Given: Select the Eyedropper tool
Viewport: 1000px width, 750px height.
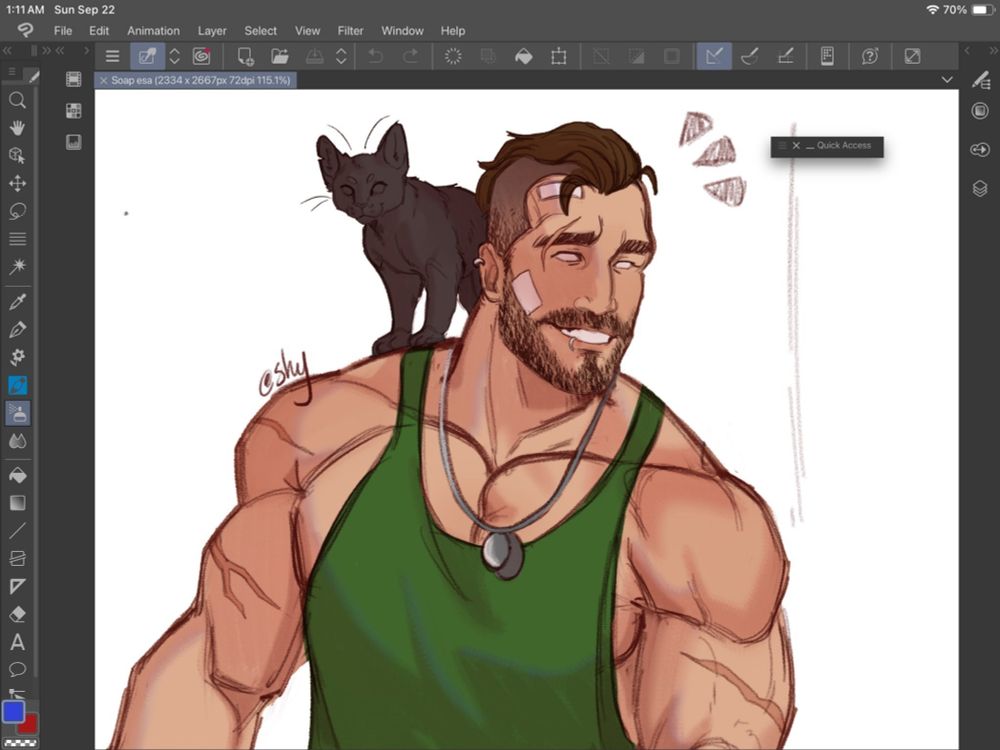Looking at the screenshot, I should [17, 302].
